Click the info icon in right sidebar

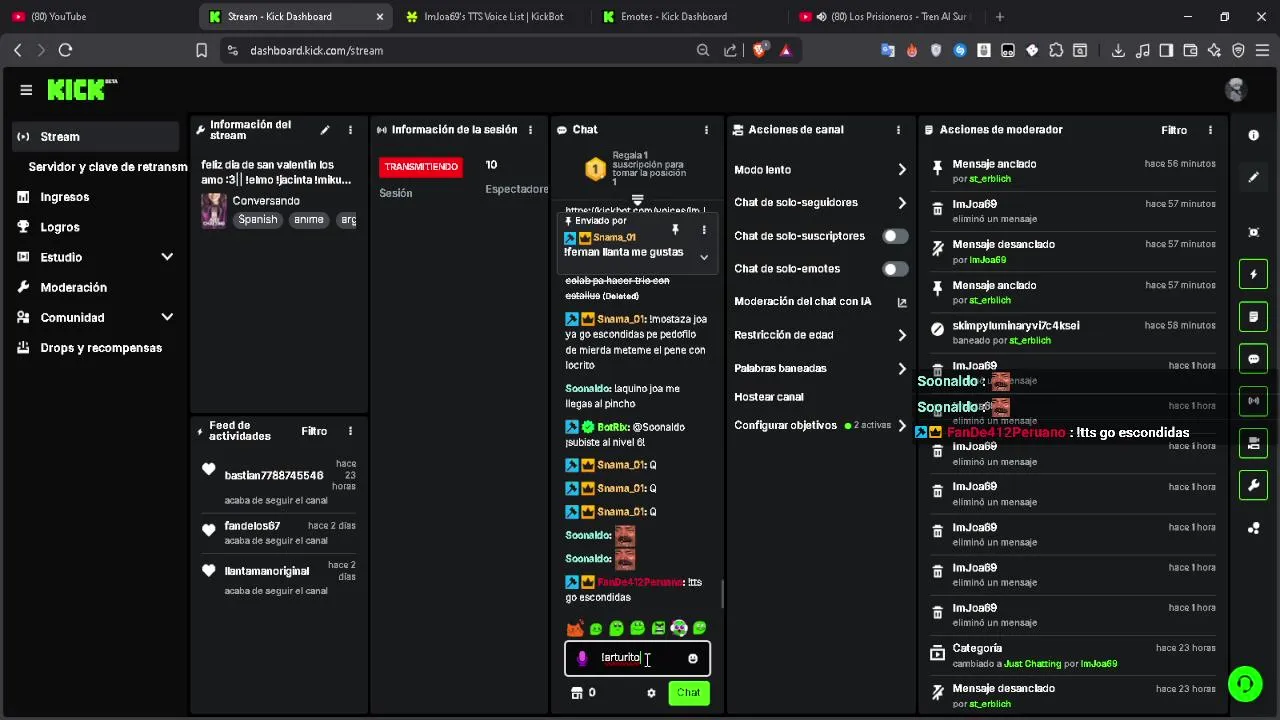point(1253,135)
